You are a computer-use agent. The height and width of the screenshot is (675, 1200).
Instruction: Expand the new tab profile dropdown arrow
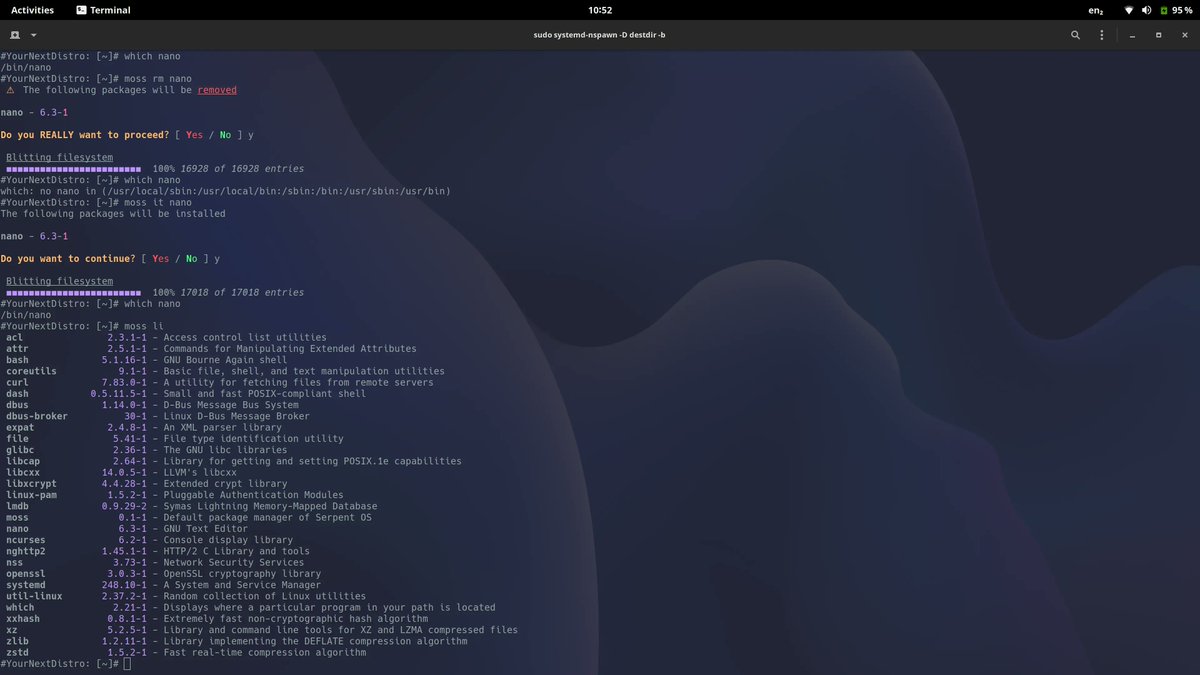click(34, 35)
